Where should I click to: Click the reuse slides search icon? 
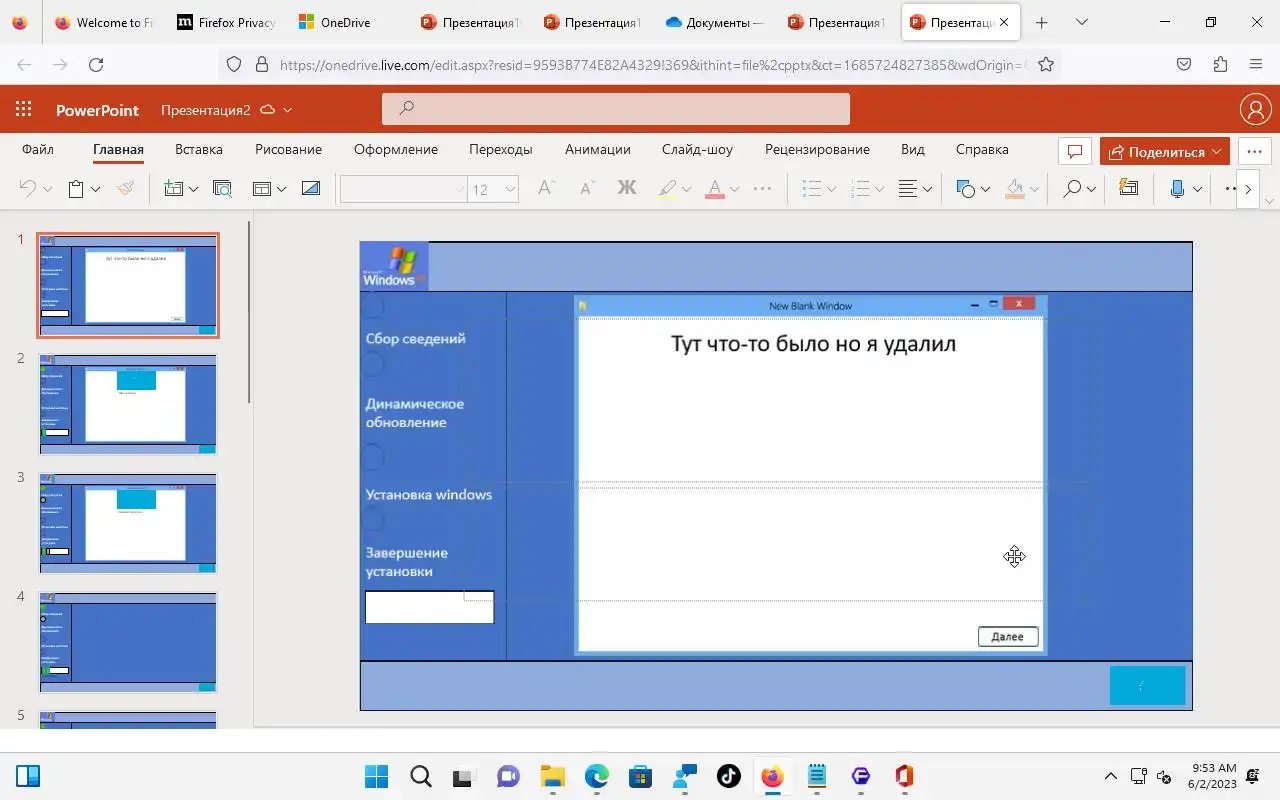222,188
